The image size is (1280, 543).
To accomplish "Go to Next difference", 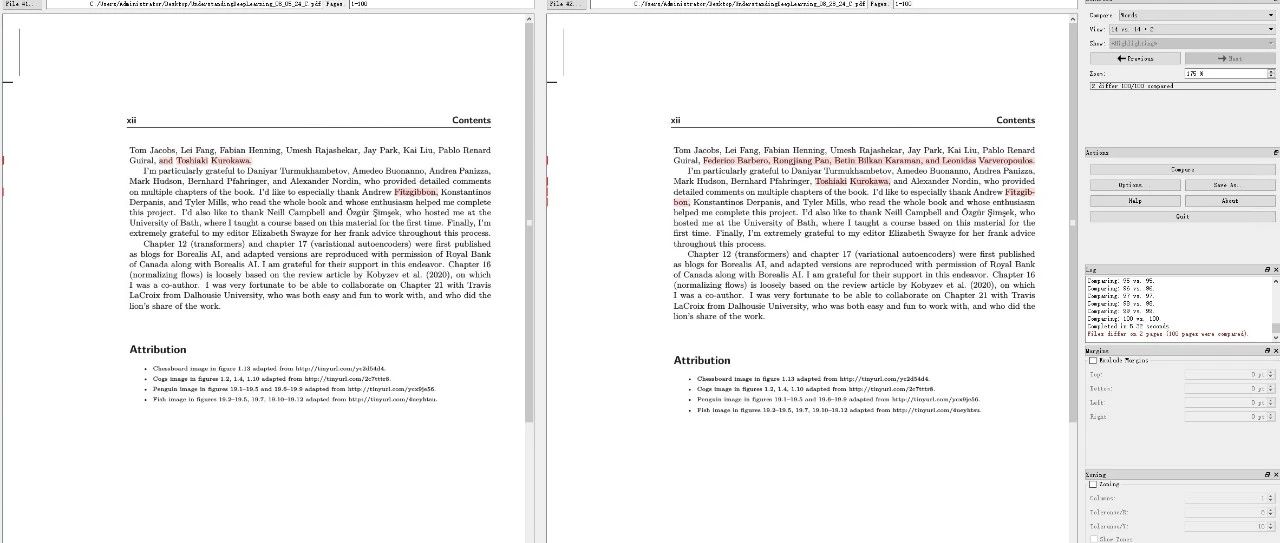I will 1229,58.
